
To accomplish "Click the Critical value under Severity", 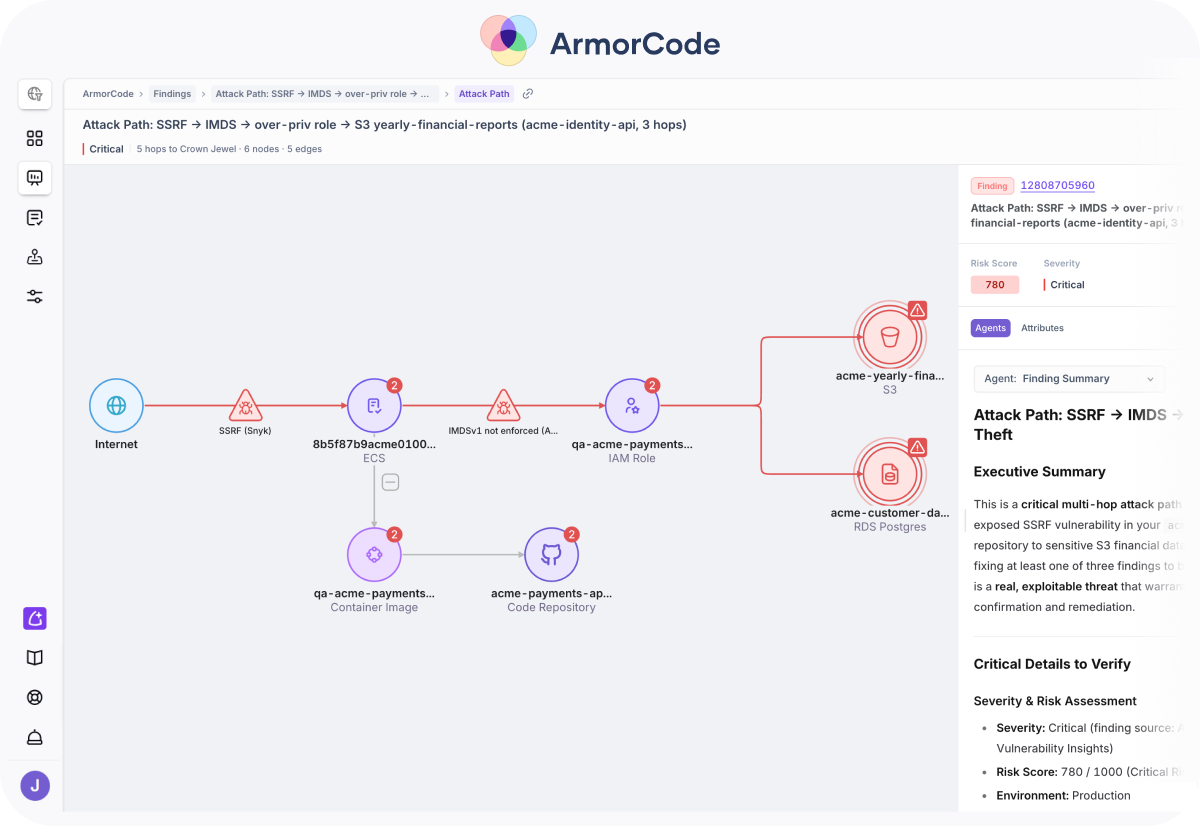I will (1067, 285).
